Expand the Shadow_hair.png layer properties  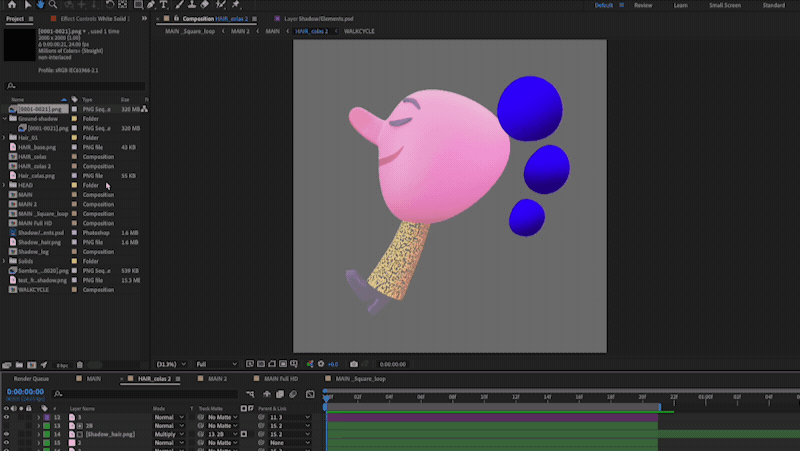pos(38,434)
